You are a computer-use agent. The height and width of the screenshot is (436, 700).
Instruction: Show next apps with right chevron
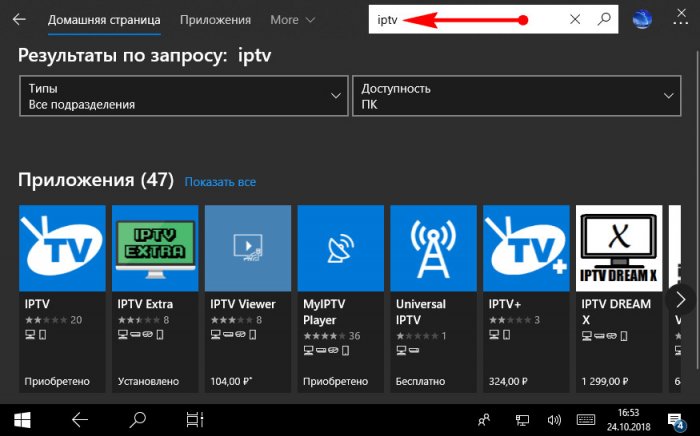[680, 300]
